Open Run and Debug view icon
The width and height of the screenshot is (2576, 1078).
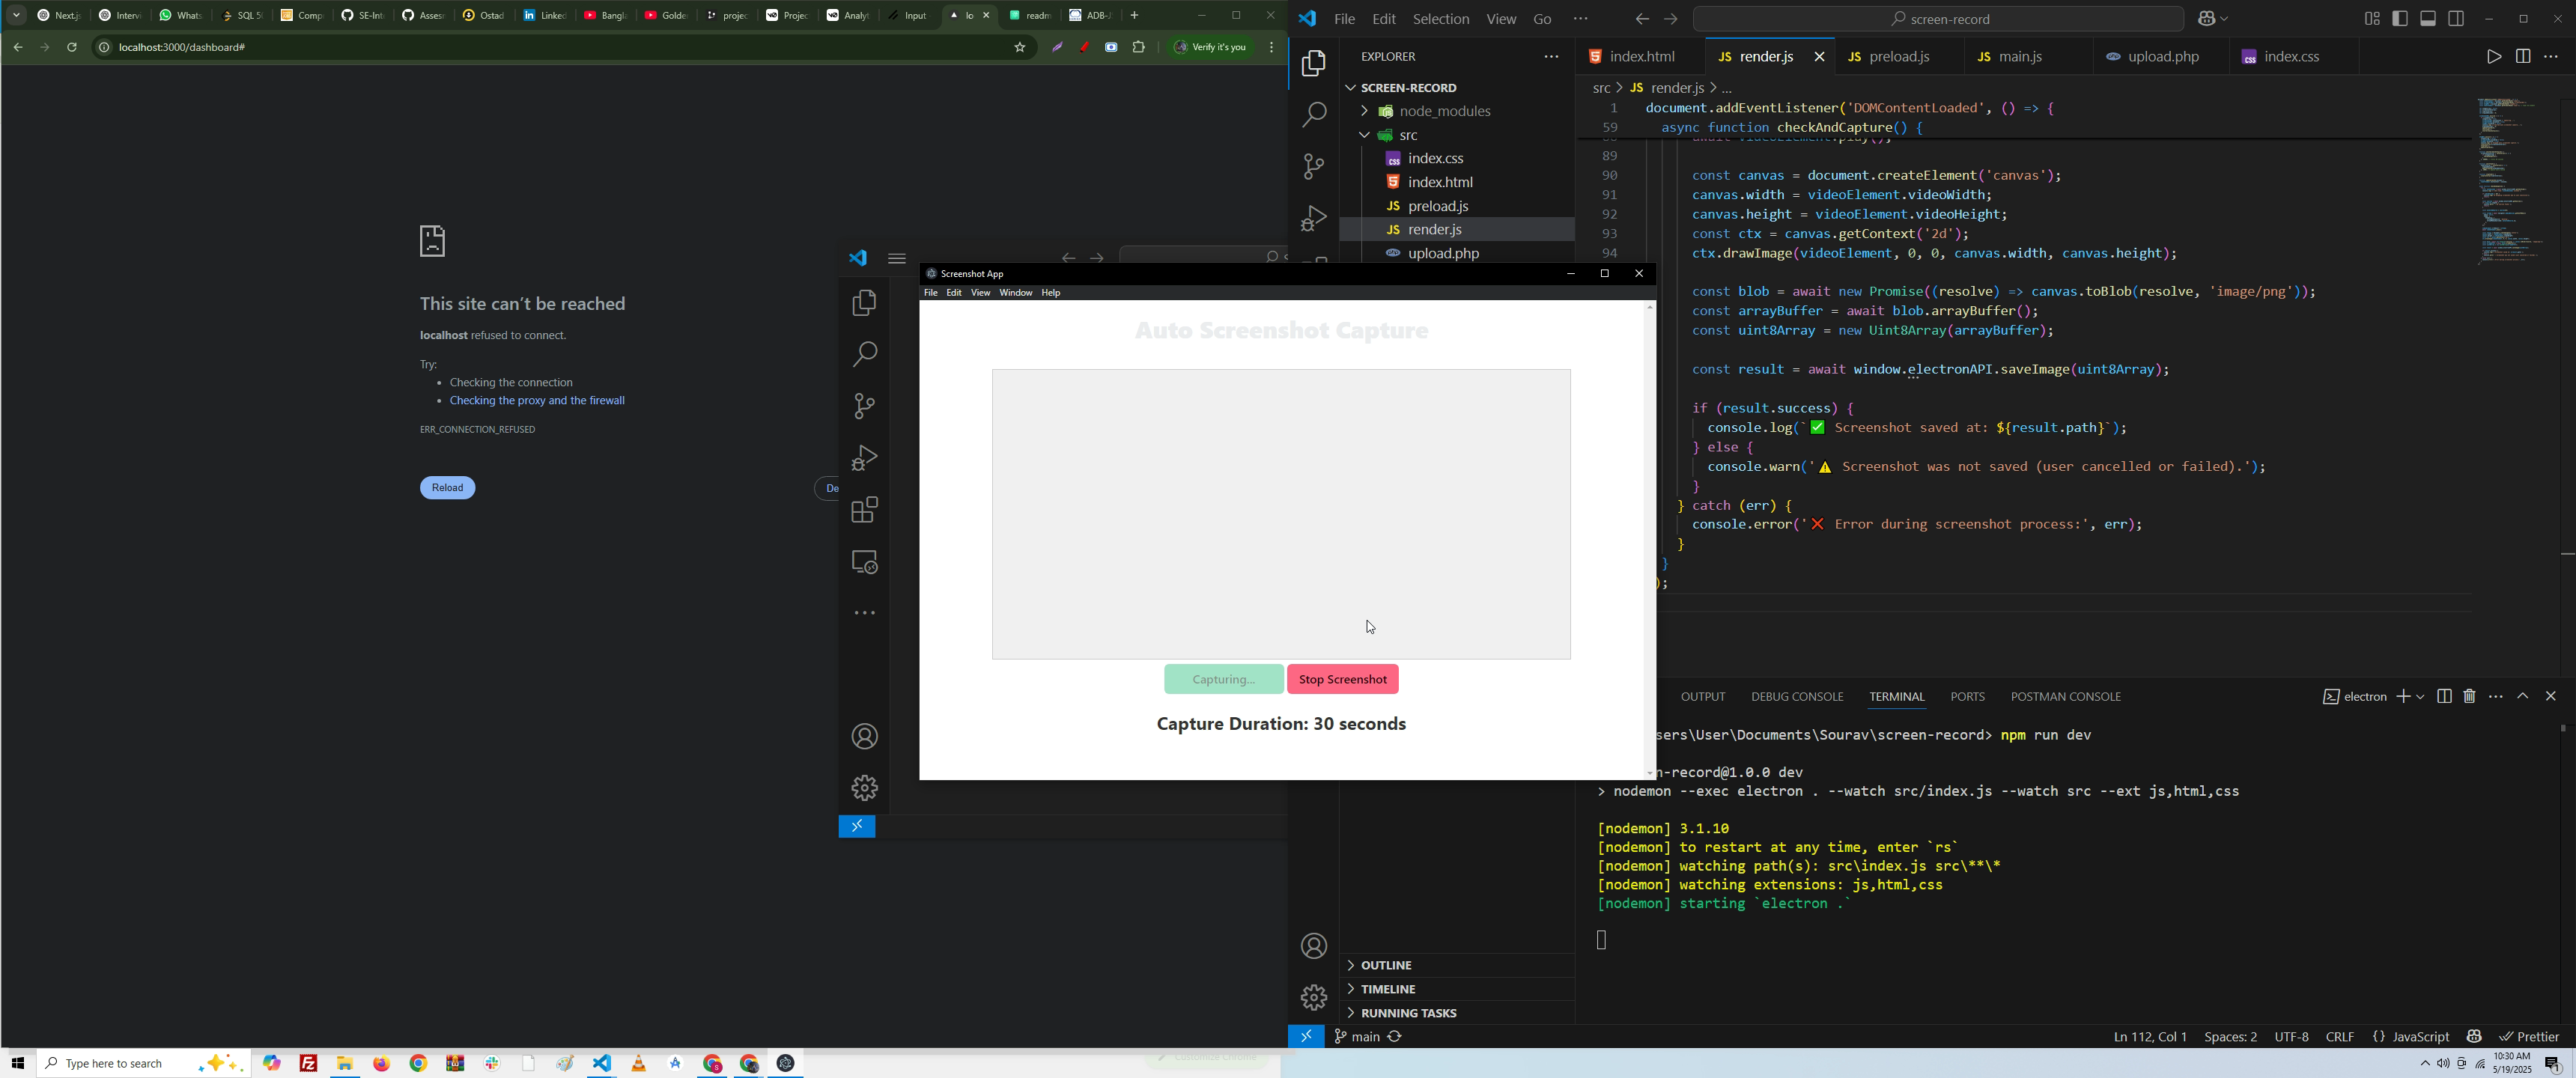(x=1314, y=219)
